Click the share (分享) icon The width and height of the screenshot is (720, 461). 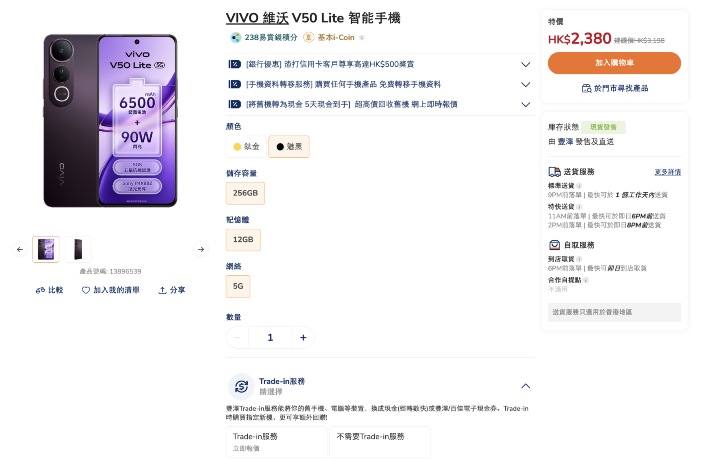(162, 291)
